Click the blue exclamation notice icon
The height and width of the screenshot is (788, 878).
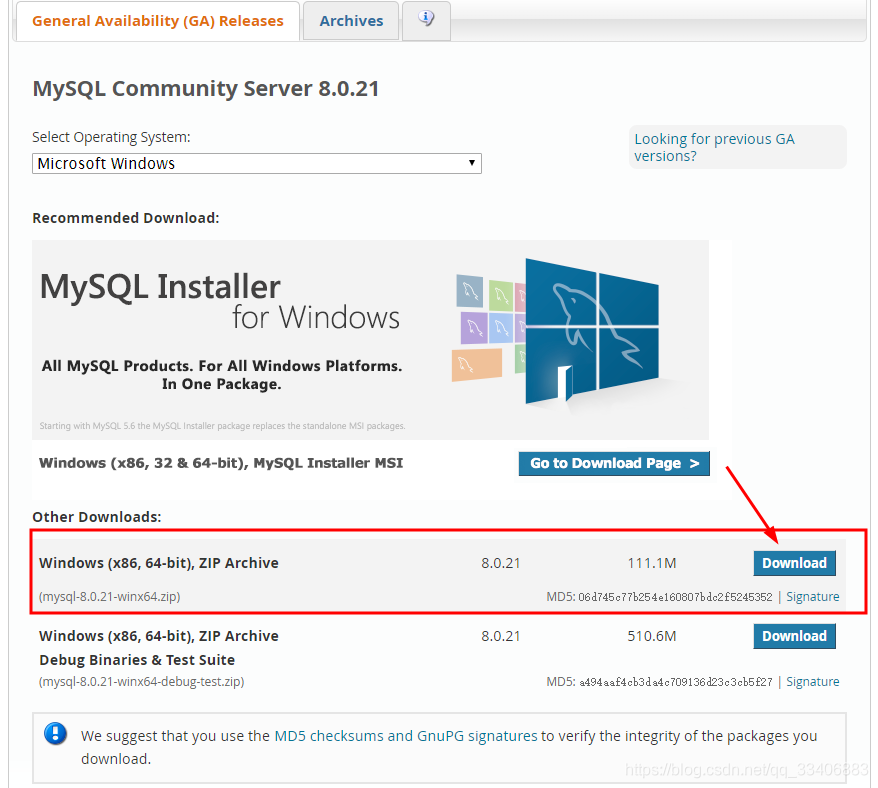tap(55, 733)
